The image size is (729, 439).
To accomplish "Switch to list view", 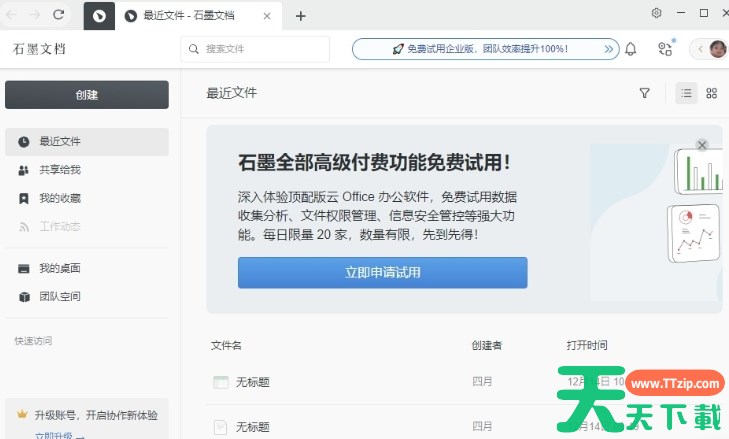I will pyautogui.click(x=686, y=93).
